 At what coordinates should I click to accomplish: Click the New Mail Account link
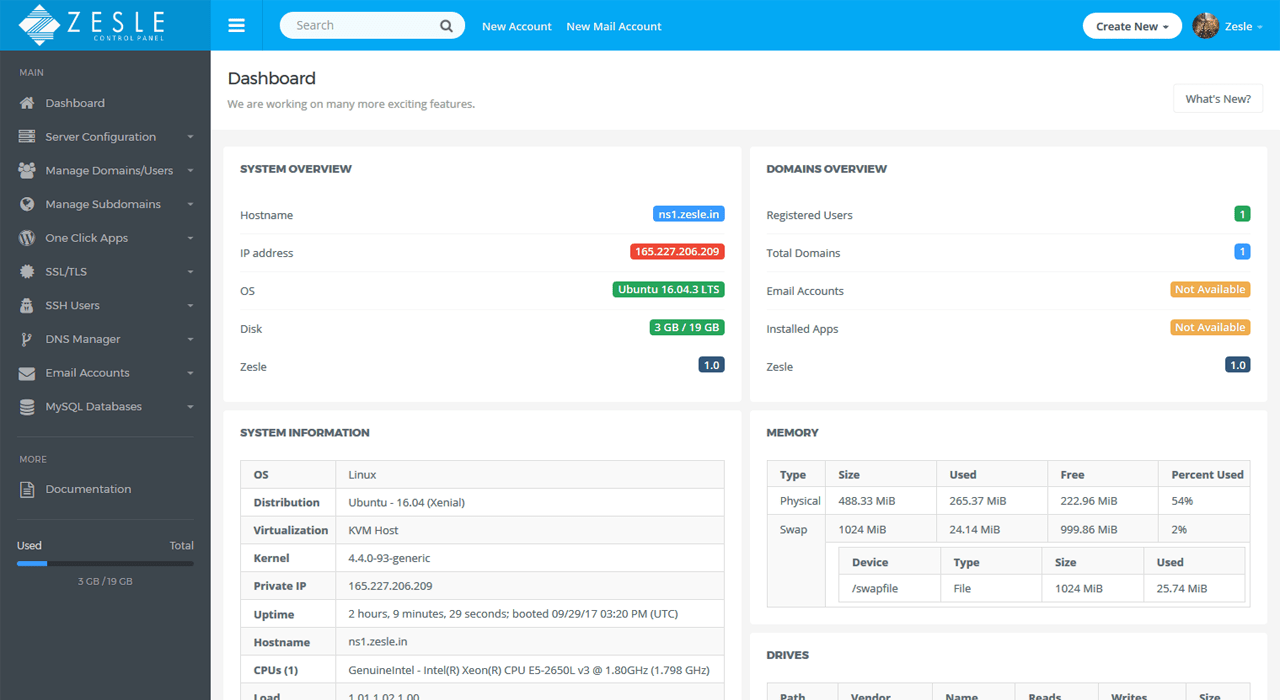pyautogui.click(x=614, y=27)
